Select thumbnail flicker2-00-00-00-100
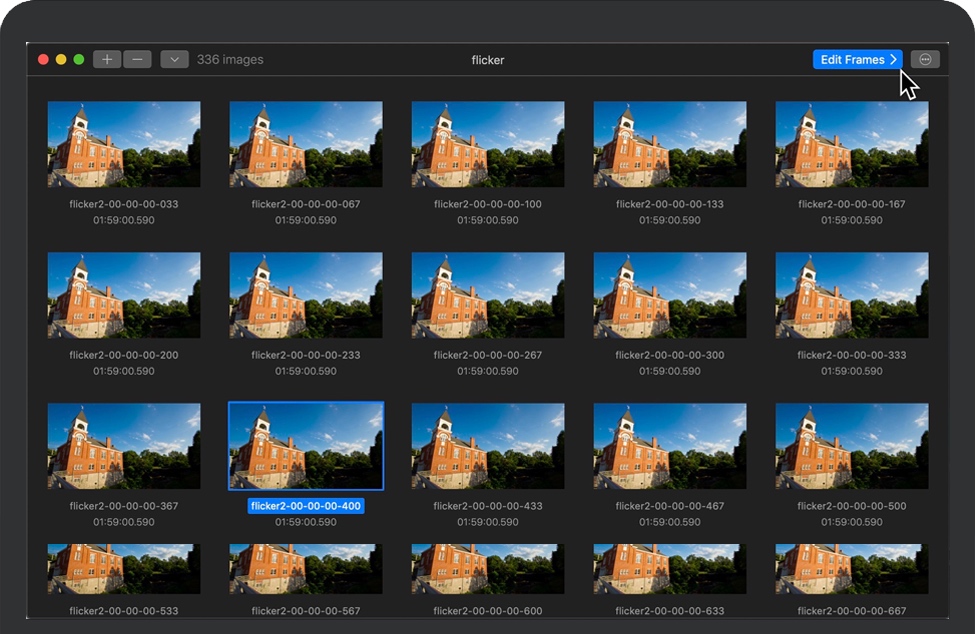This screenshot has height=634, width=975. (x=488, y=144)
